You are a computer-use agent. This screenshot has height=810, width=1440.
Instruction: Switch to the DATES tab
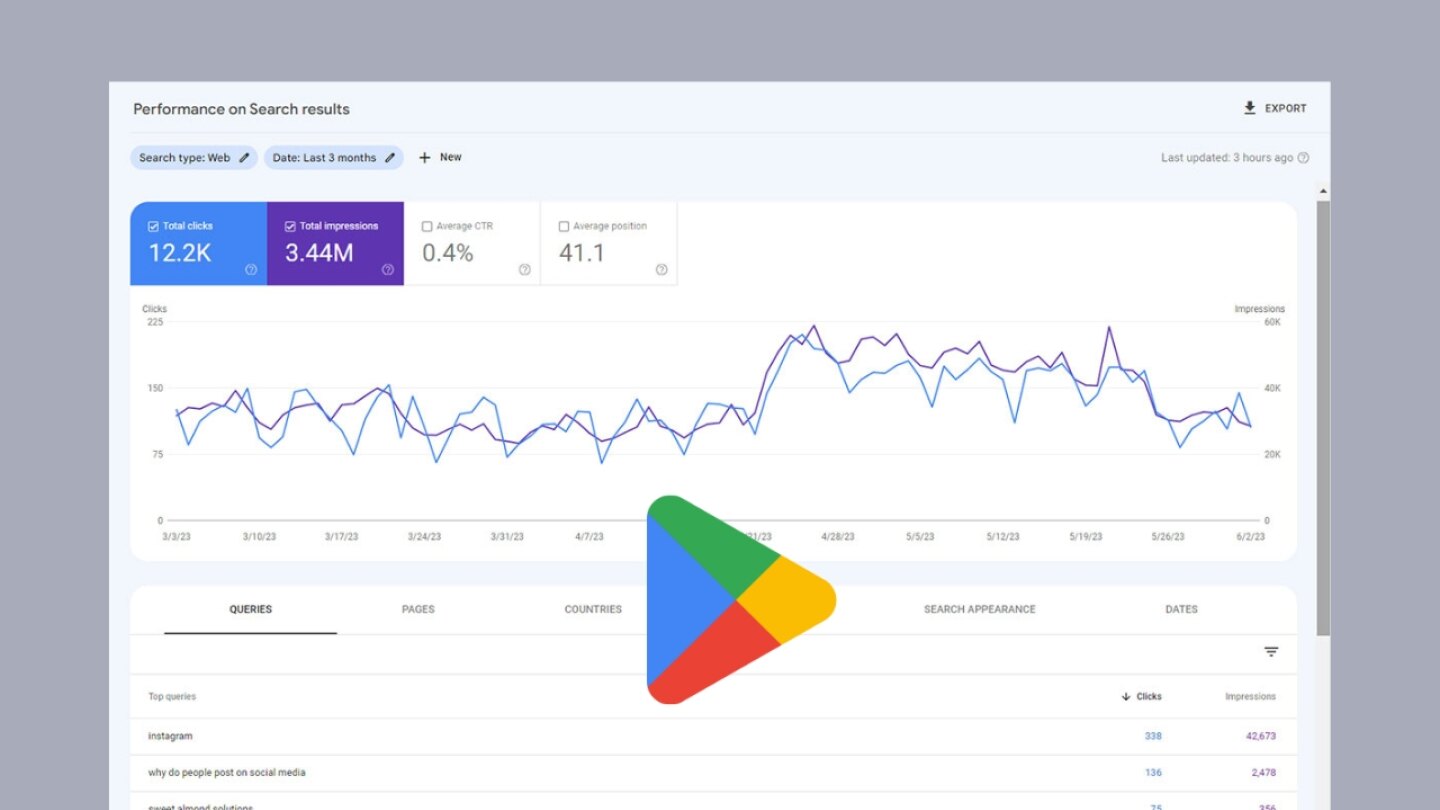(1181, 609)
